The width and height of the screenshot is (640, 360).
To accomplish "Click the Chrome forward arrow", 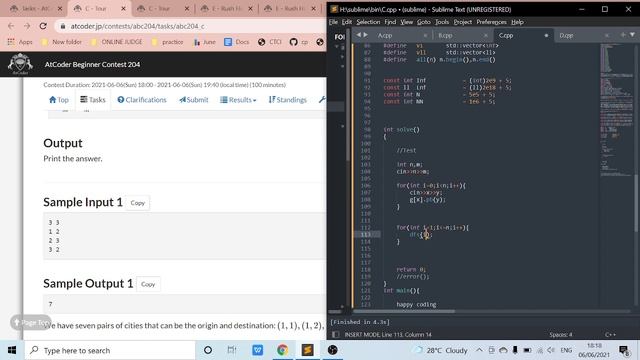I will click(x=27, y=26).
